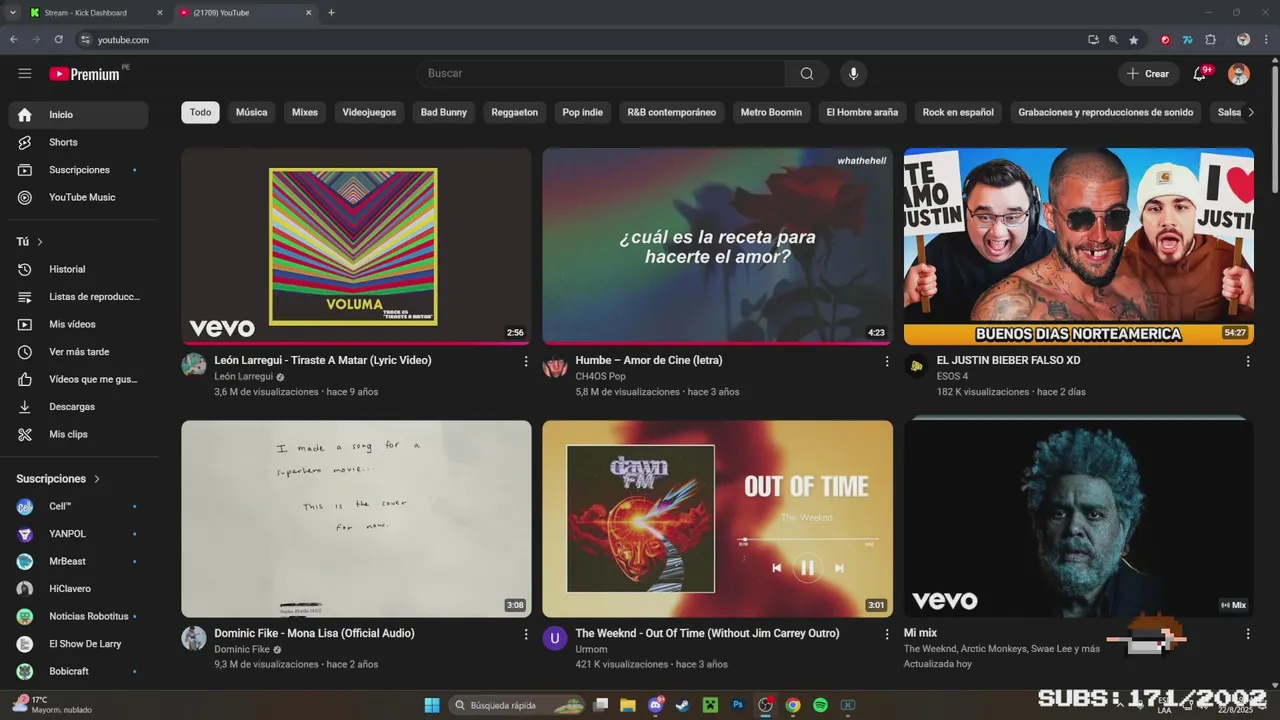This screenshot has width=1280, height=720.
Task: Open the CH4OS Pop channel link
Action: click(x=600, y=377)
